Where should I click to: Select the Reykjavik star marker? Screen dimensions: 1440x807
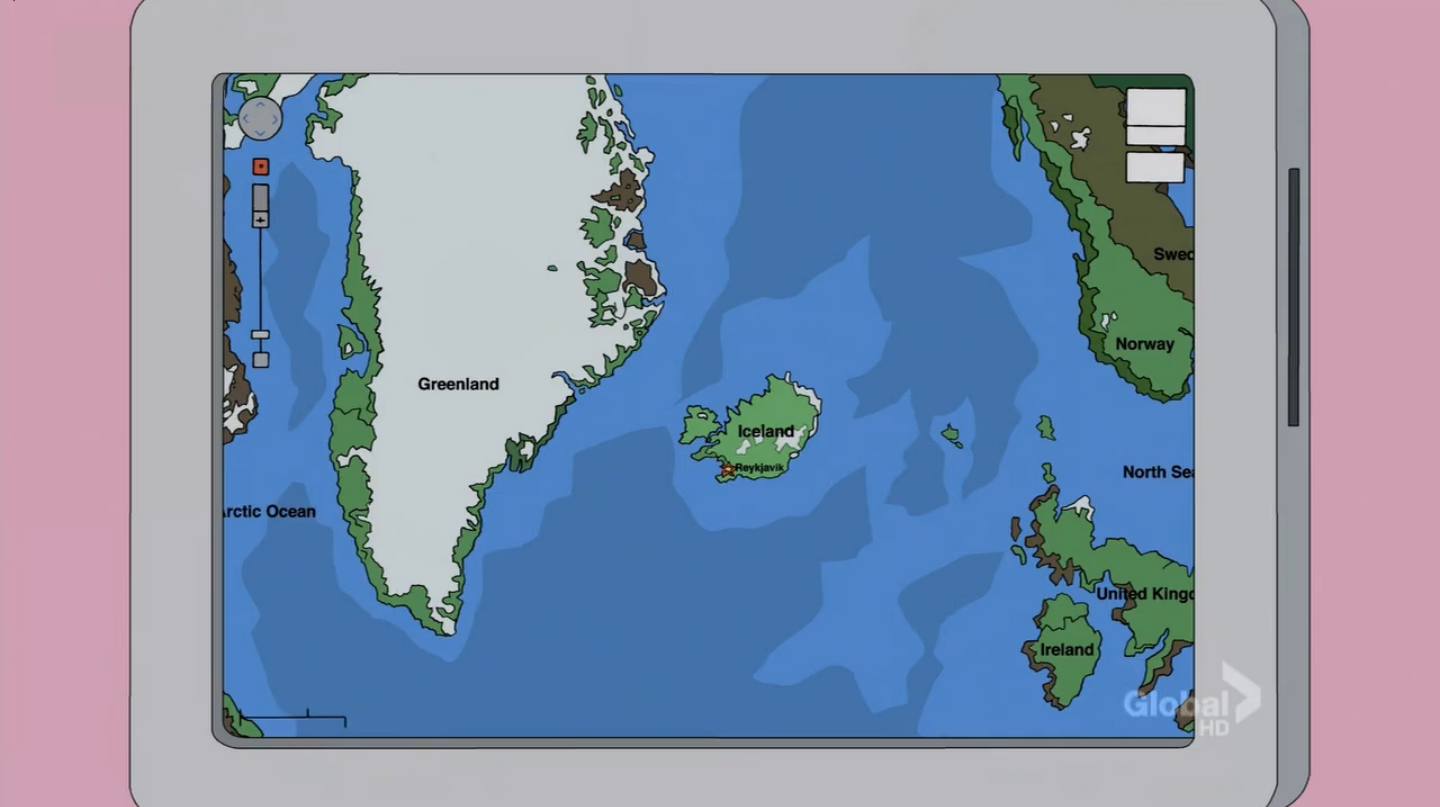pos(727,469)
